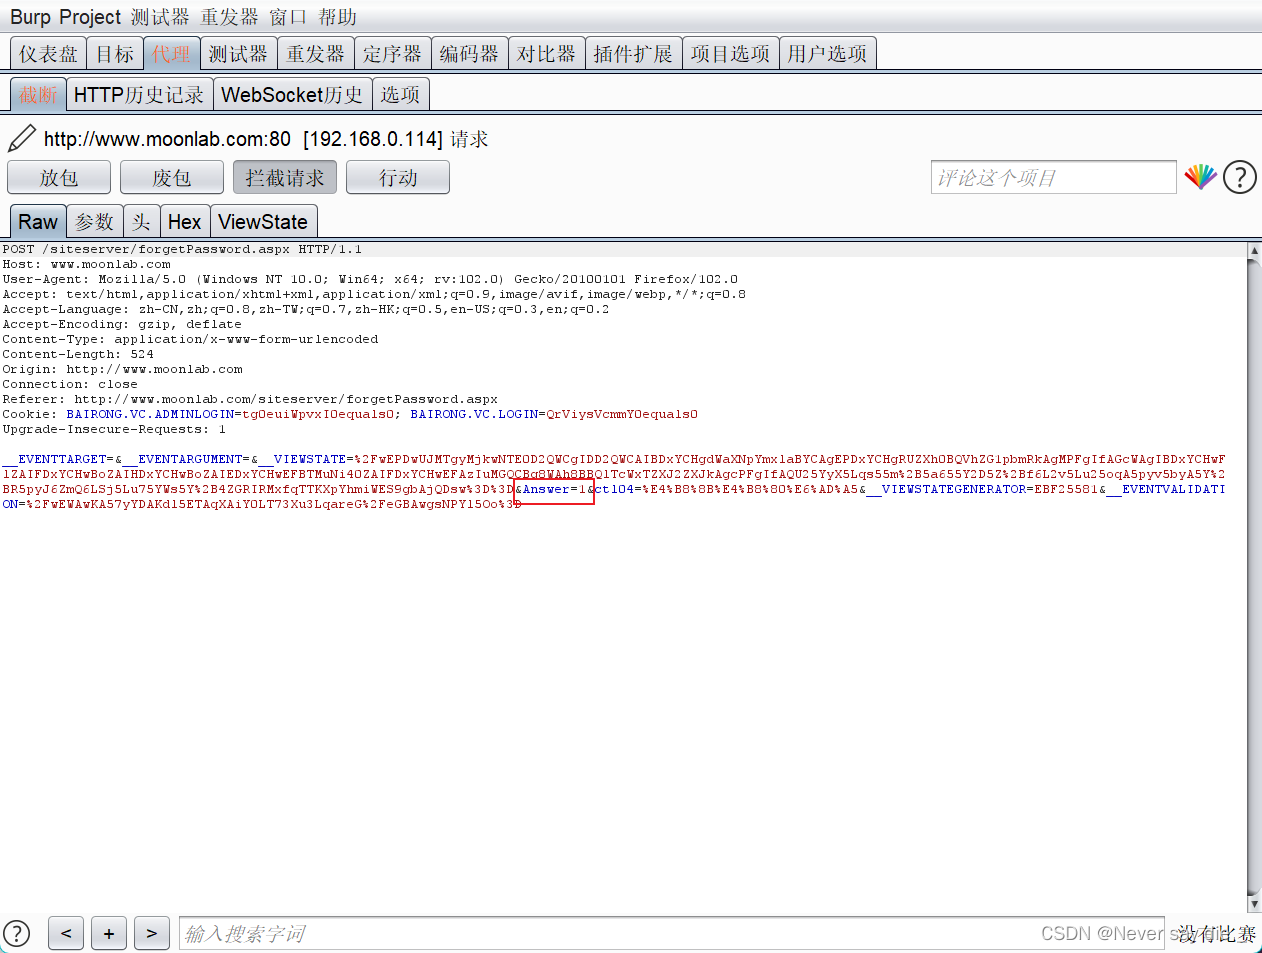Click 放包 to forward the request
Image resolution: width=1262 pixels, height=953 pixels.
59,177
